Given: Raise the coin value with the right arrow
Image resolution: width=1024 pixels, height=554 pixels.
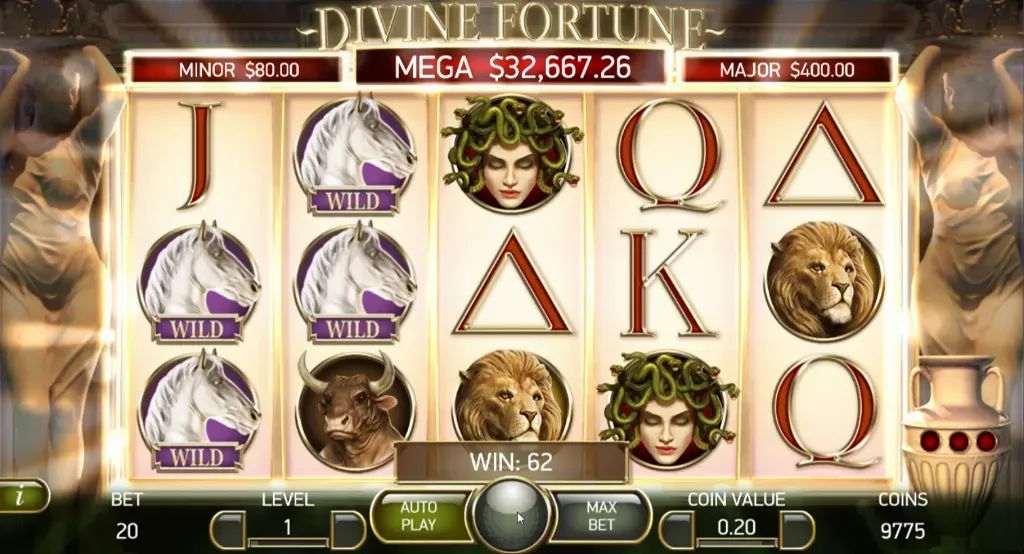Looking at the screenshot, I should pyautogui.click(x=797, y=529).
